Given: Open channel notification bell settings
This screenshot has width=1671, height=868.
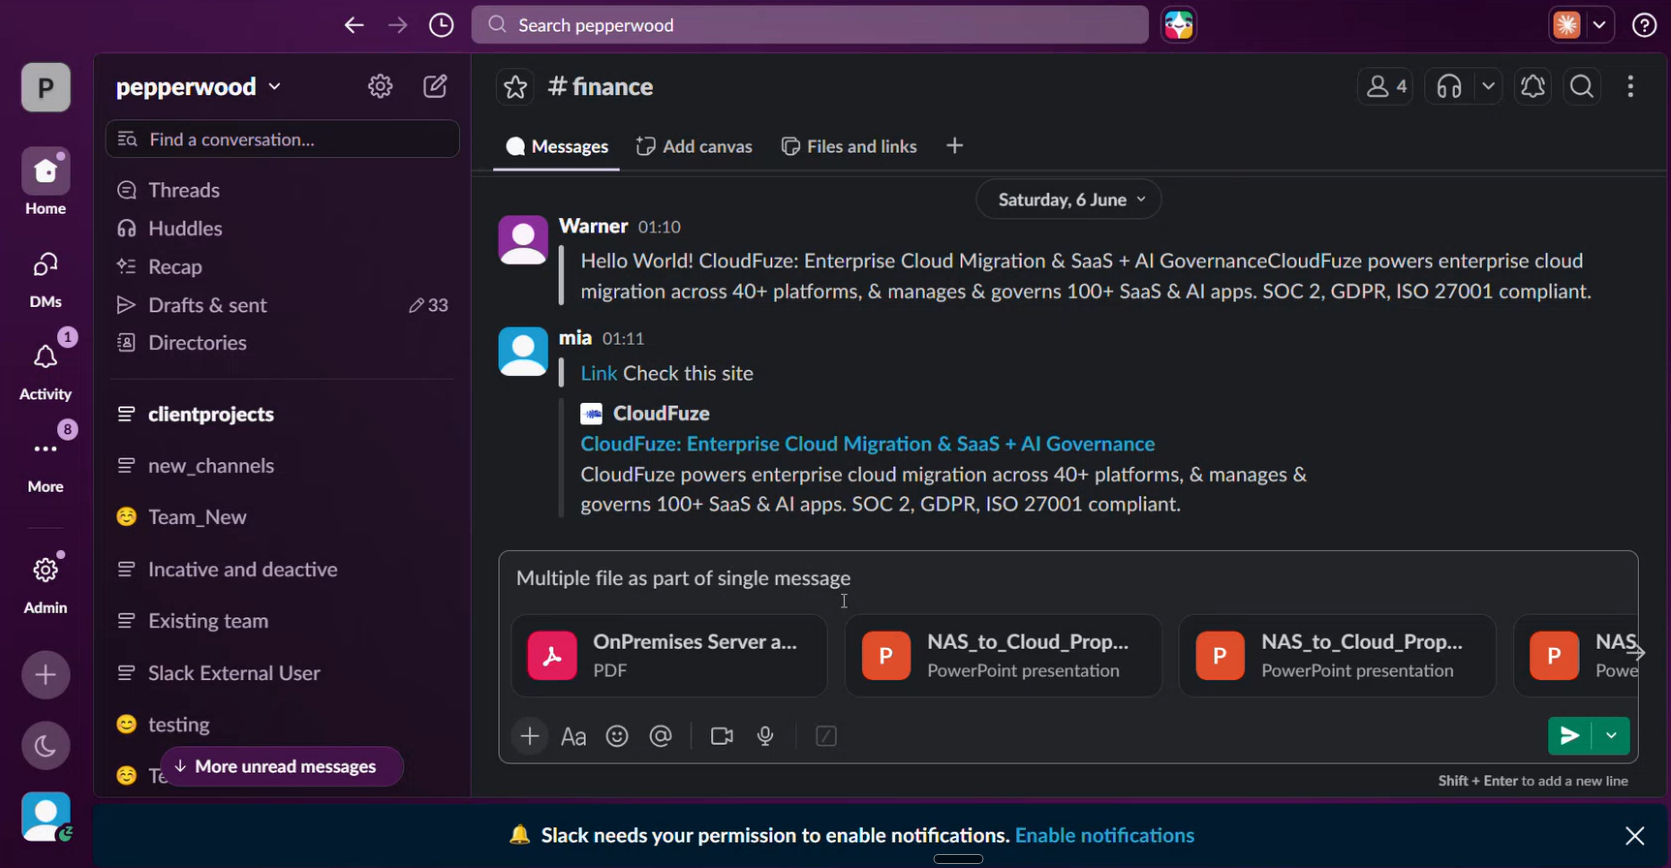Looking at the screenshot, I should (1533, 87).
